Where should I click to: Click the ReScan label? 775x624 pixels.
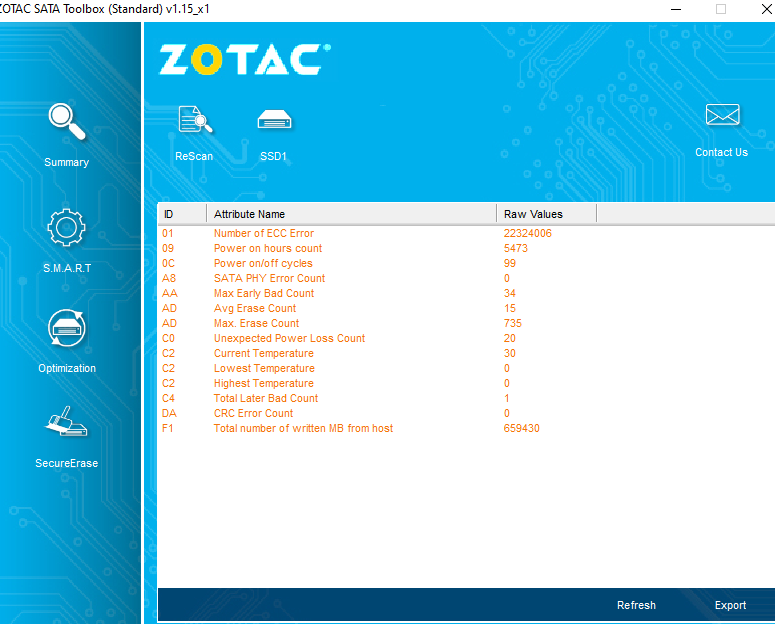194,156
